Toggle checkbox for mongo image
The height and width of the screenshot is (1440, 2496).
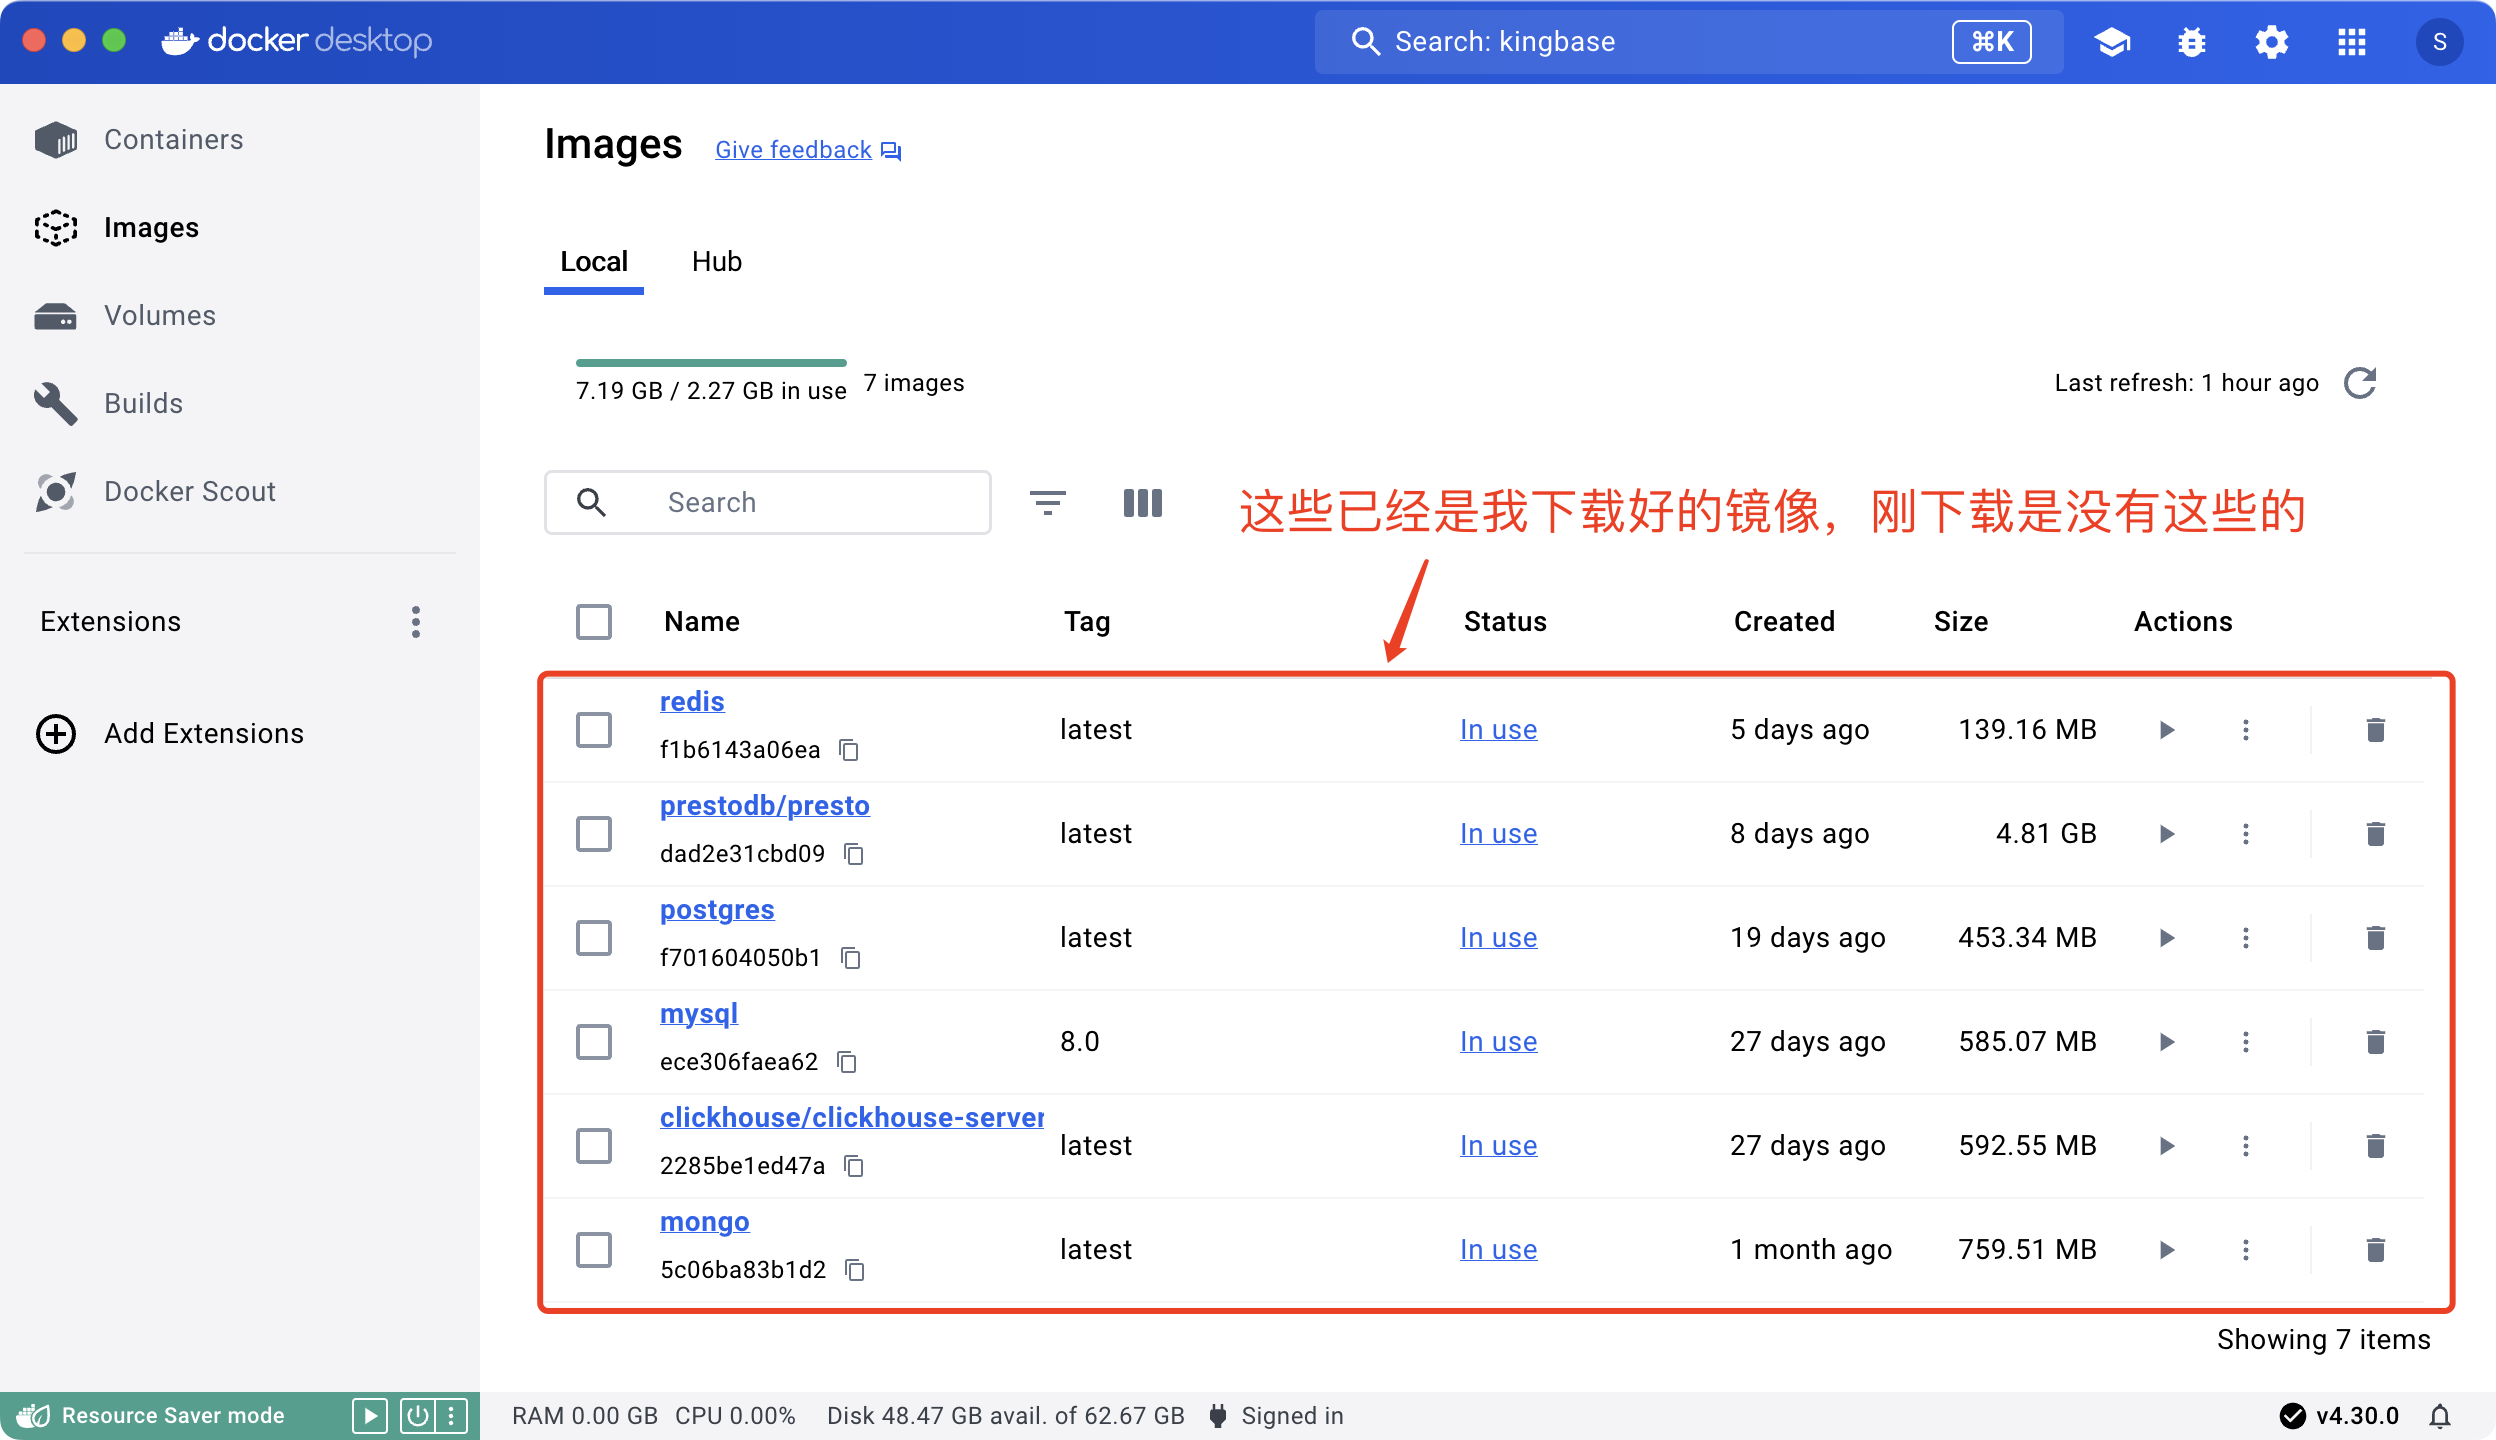pos(595,1250)
